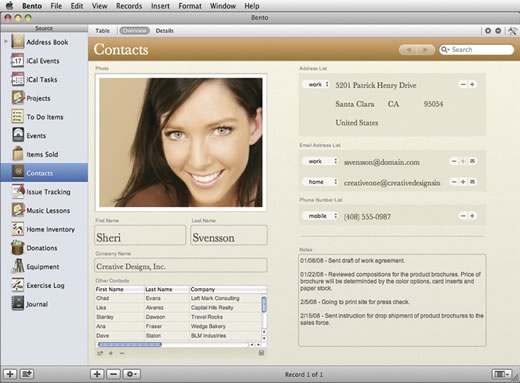The height and width of the screenshot is (383, 520).
Task: Remove row in Other Contacts table
Action: coord(122,353)
